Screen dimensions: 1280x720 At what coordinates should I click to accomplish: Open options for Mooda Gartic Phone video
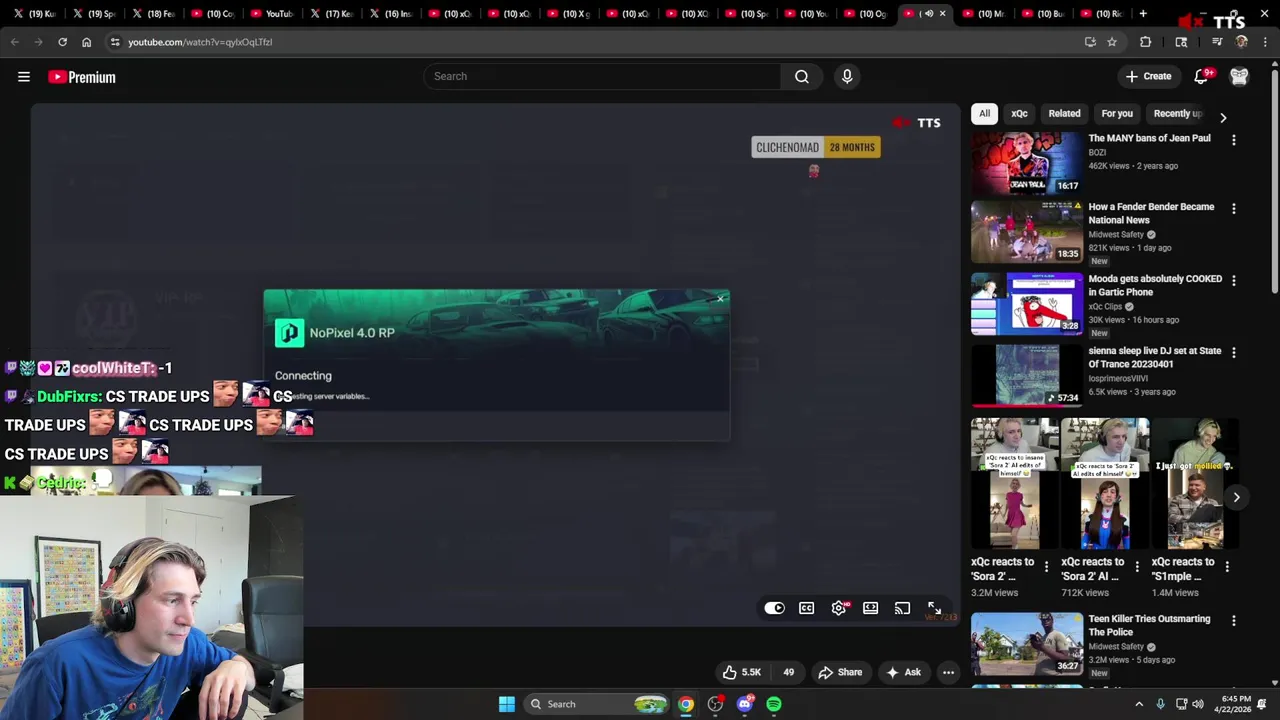1233,281
